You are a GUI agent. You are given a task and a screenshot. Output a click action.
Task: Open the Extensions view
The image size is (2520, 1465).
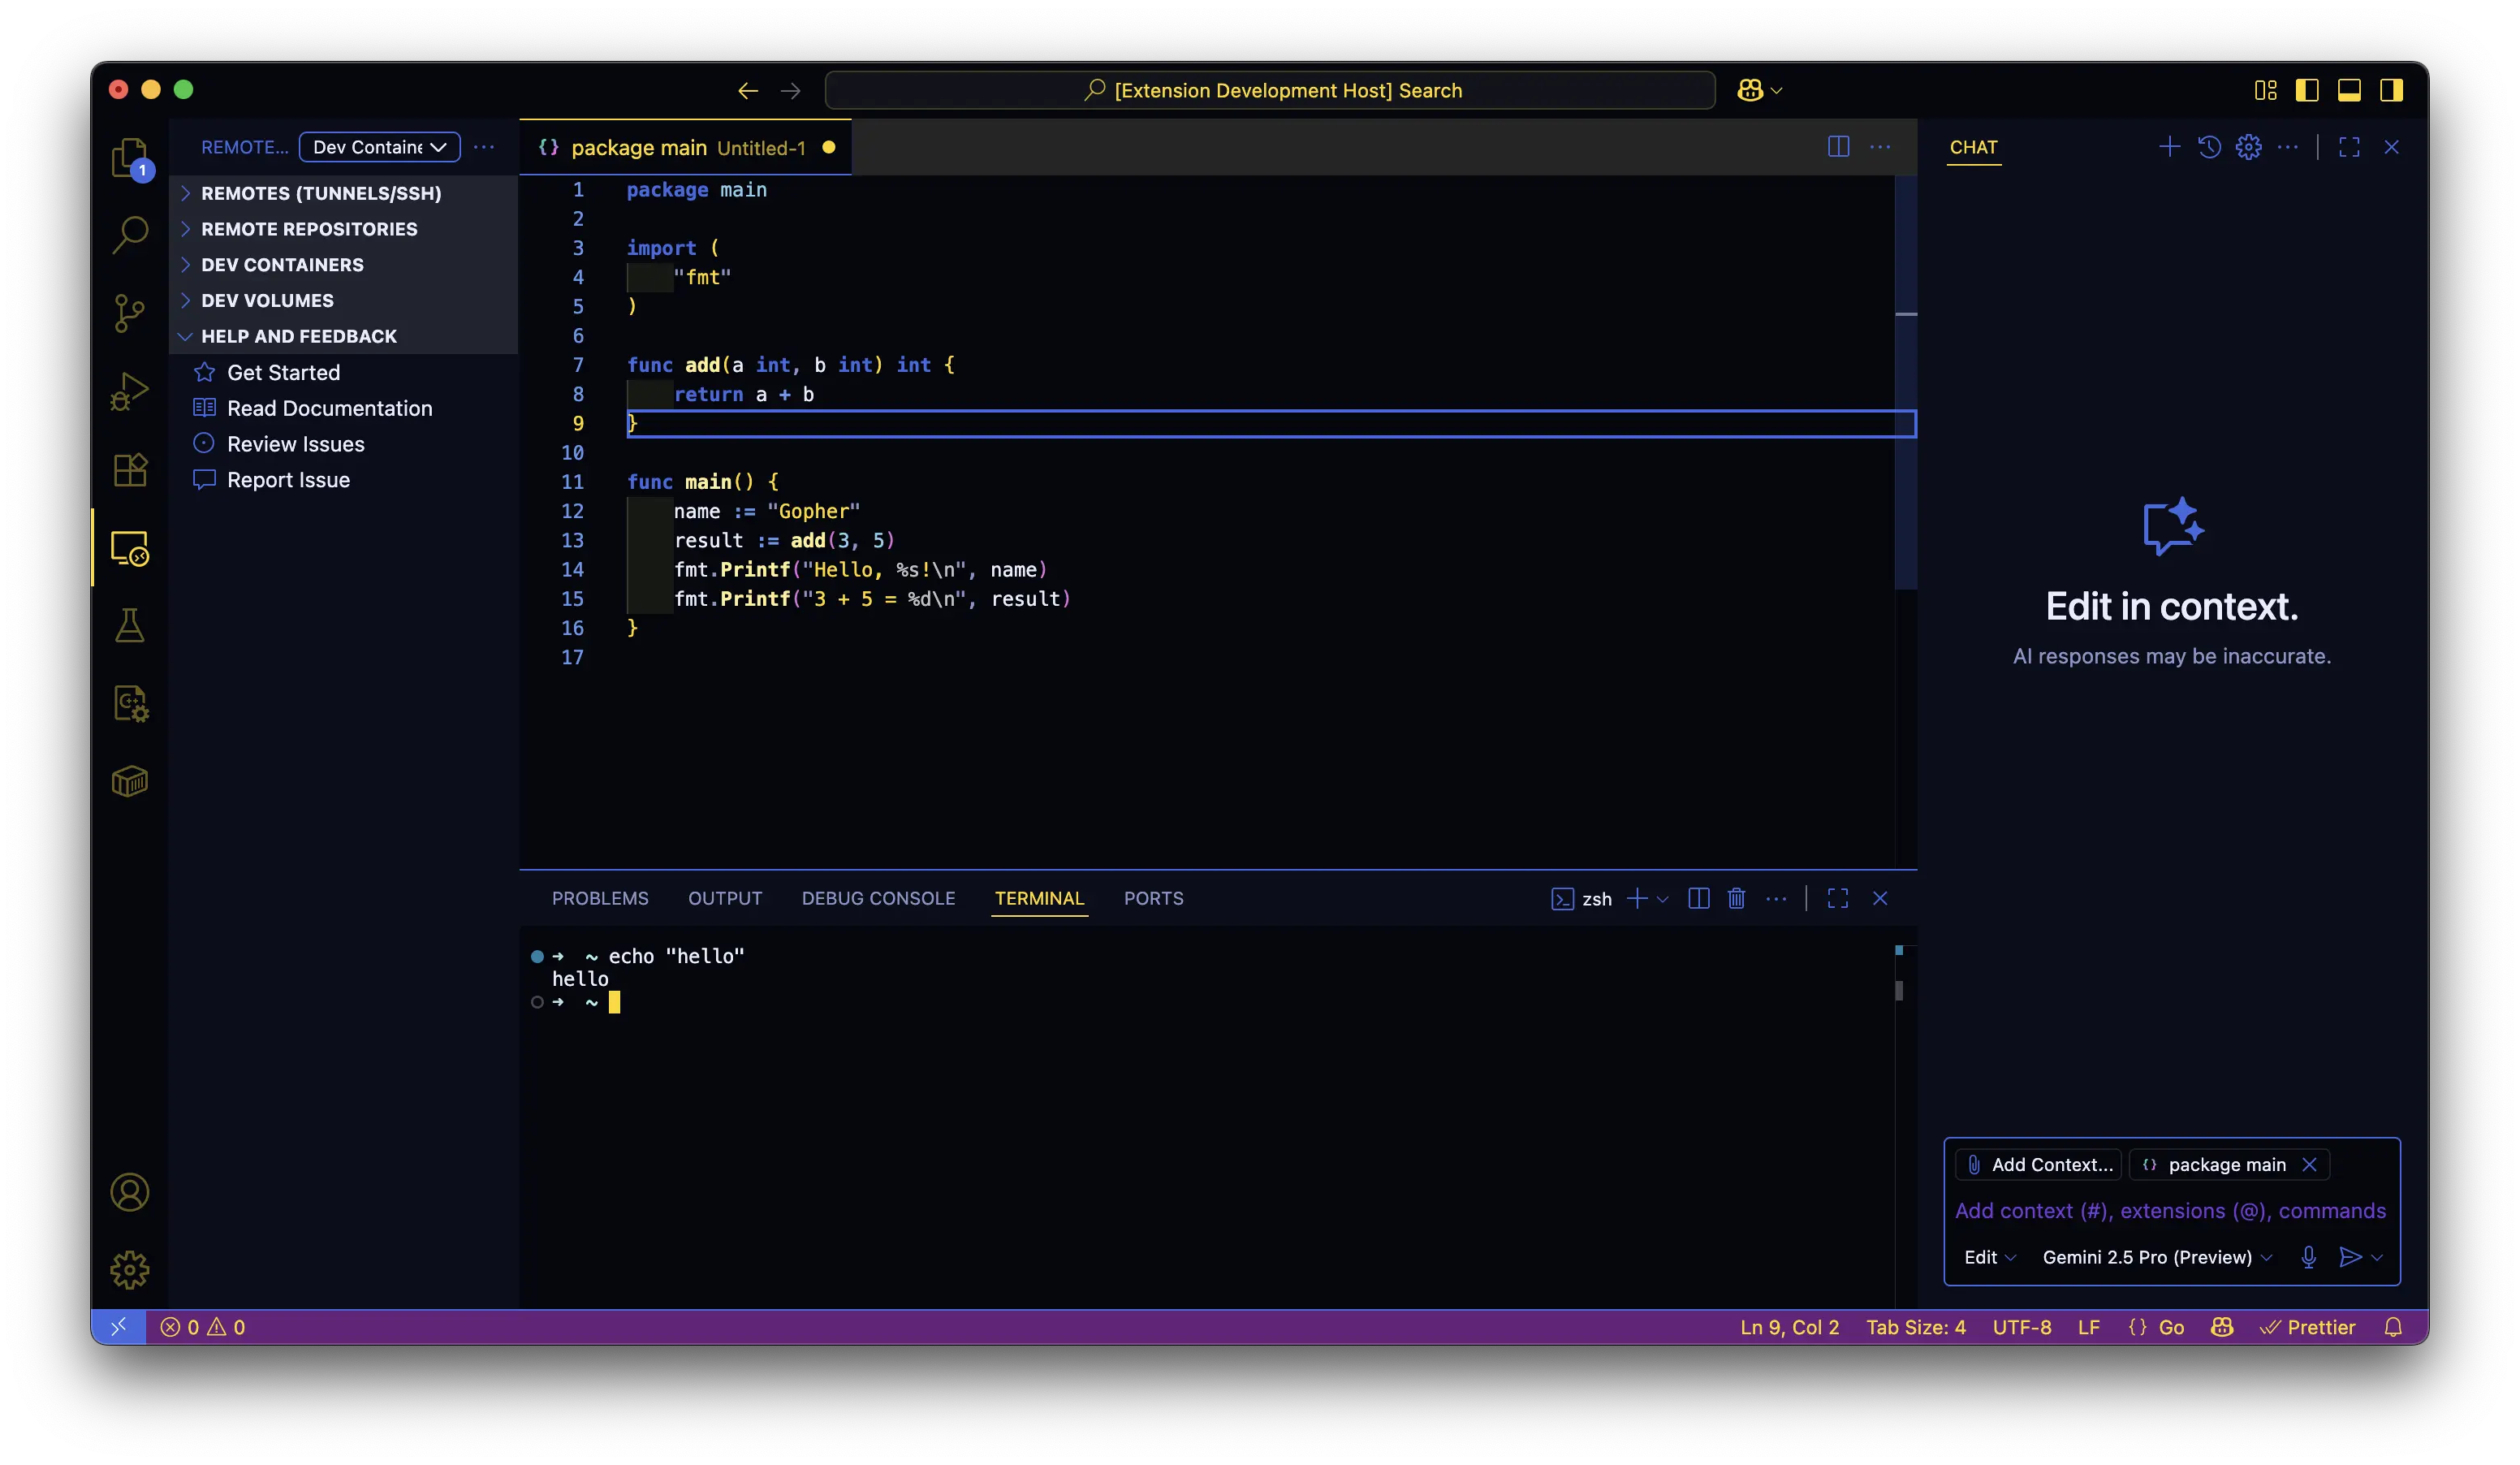click(130, 469)
